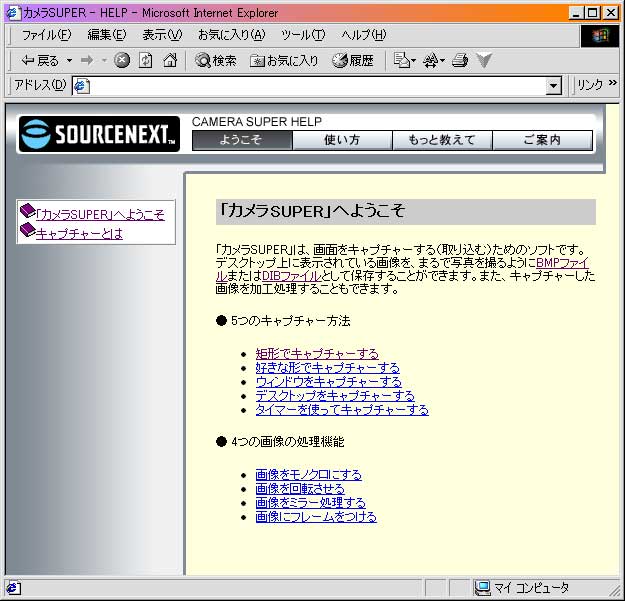
Task: Open the 検索 search toolbar button
Action: 215,61
